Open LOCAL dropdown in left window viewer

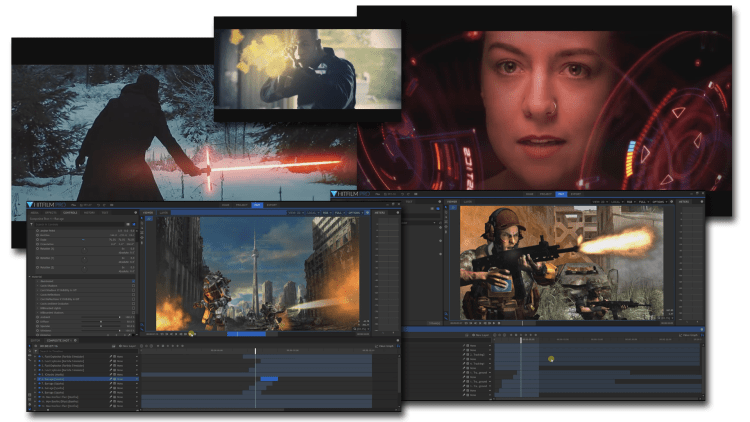click(x=313, y=212)
